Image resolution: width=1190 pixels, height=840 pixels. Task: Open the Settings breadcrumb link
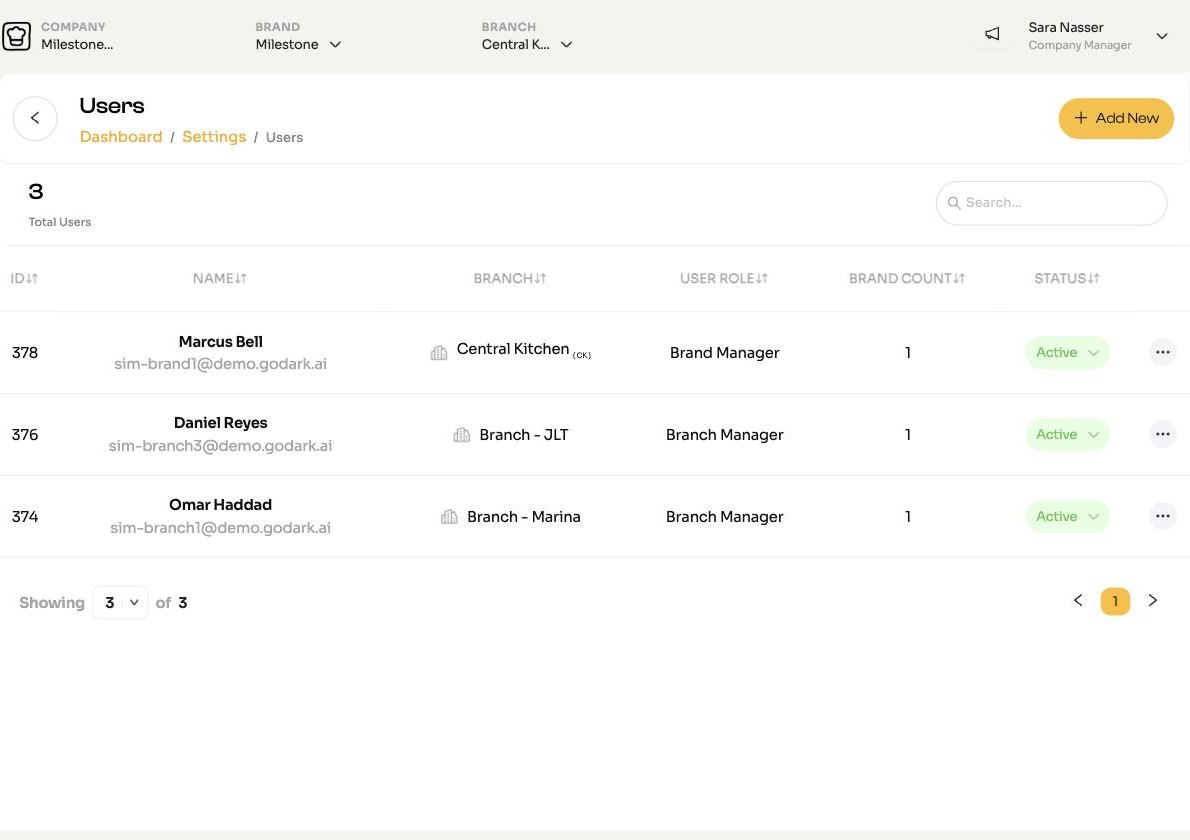click(x=214, y=137)
